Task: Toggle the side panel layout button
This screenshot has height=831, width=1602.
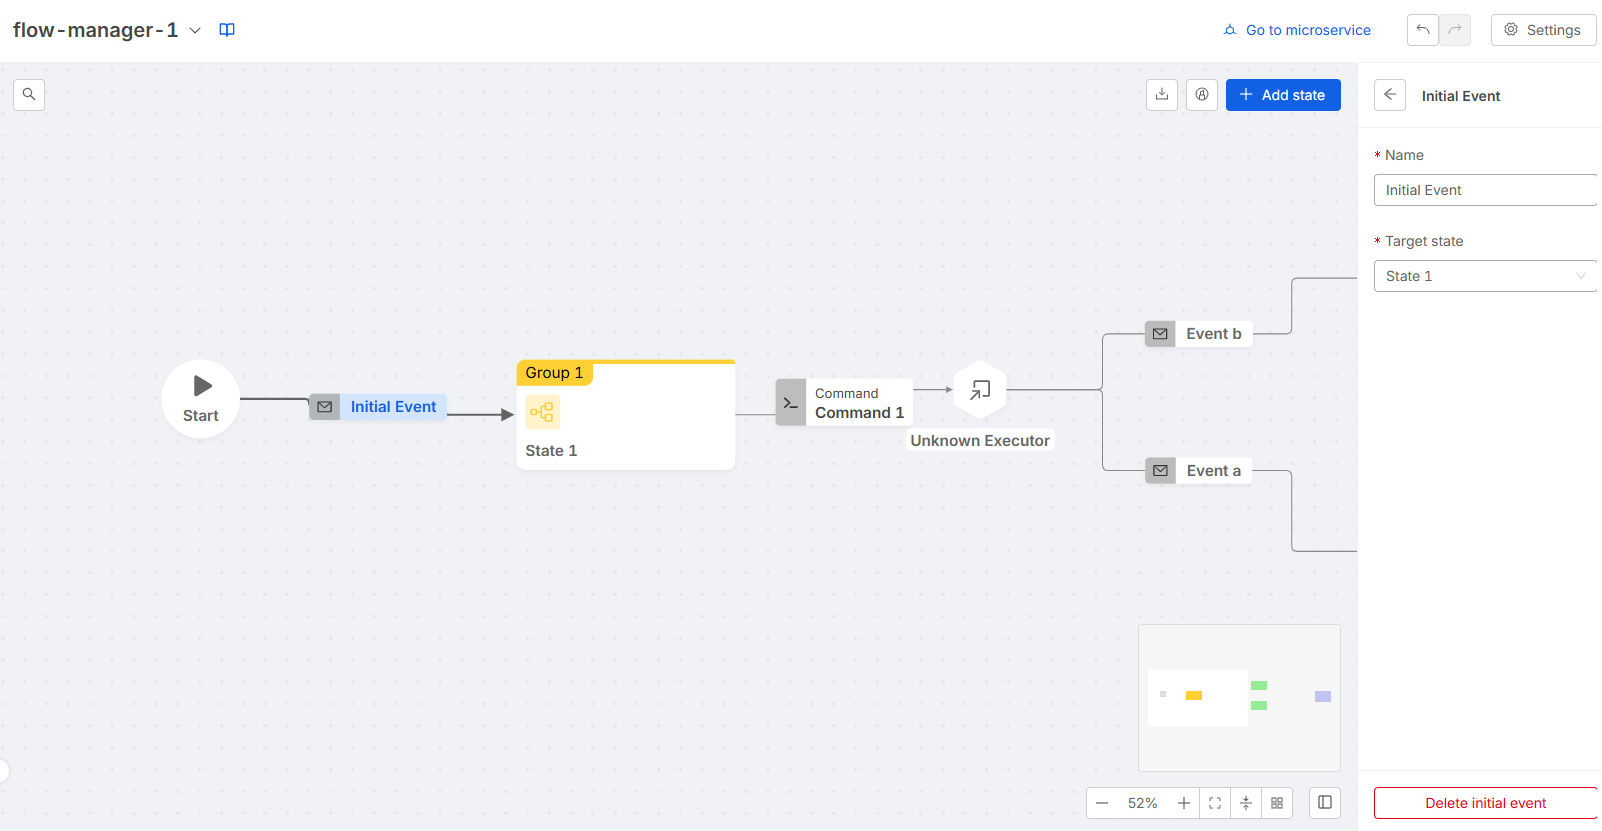Action: coord(1325,803)
